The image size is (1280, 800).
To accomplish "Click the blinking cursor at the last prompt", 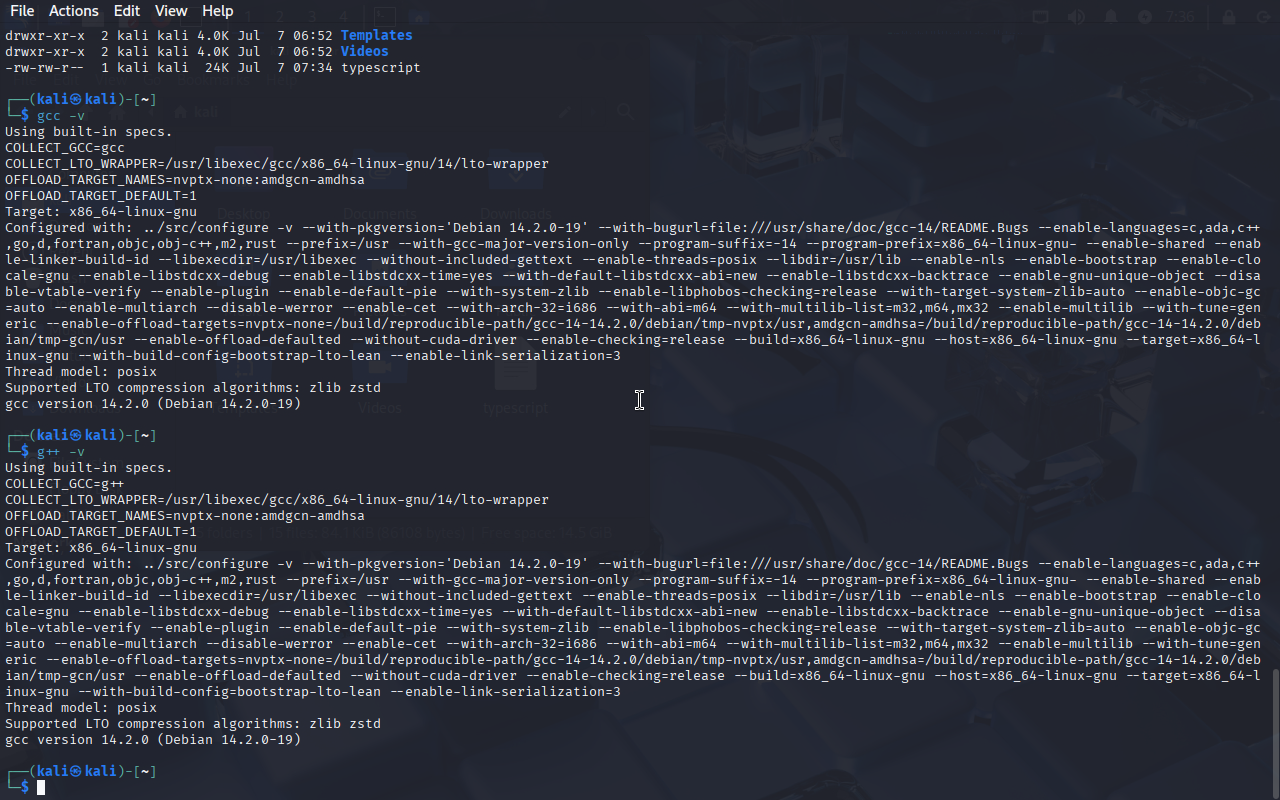I will click(41, 788).
